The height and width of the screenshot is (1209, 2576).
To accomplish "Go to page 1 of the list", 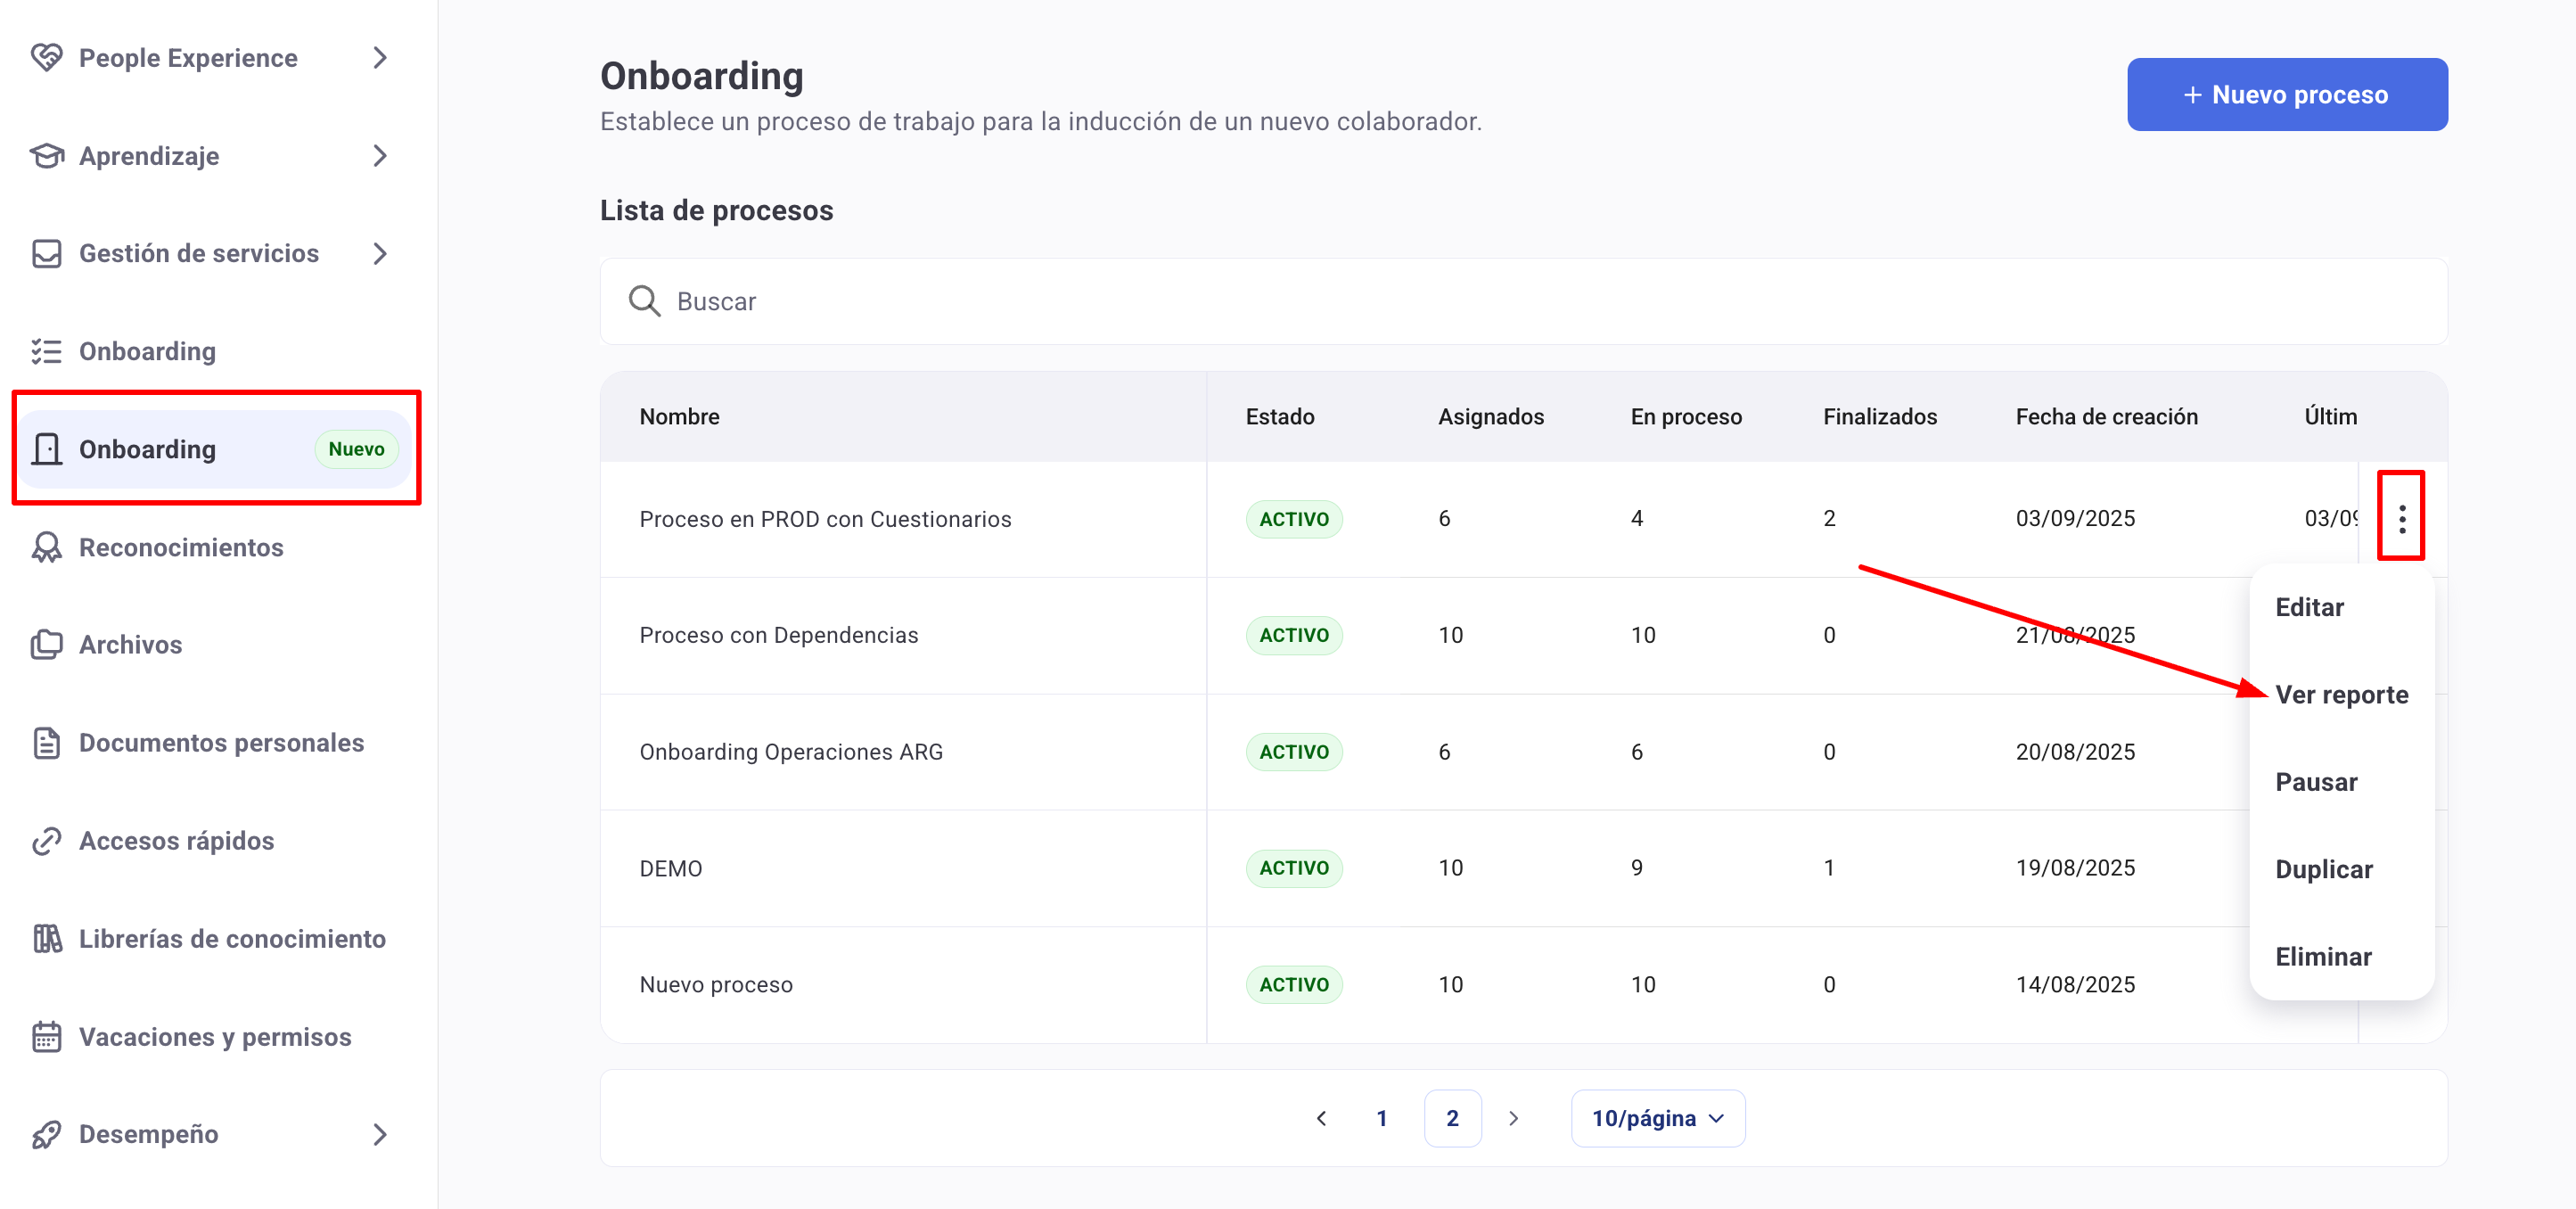I will click(x=1381, y=1118).
